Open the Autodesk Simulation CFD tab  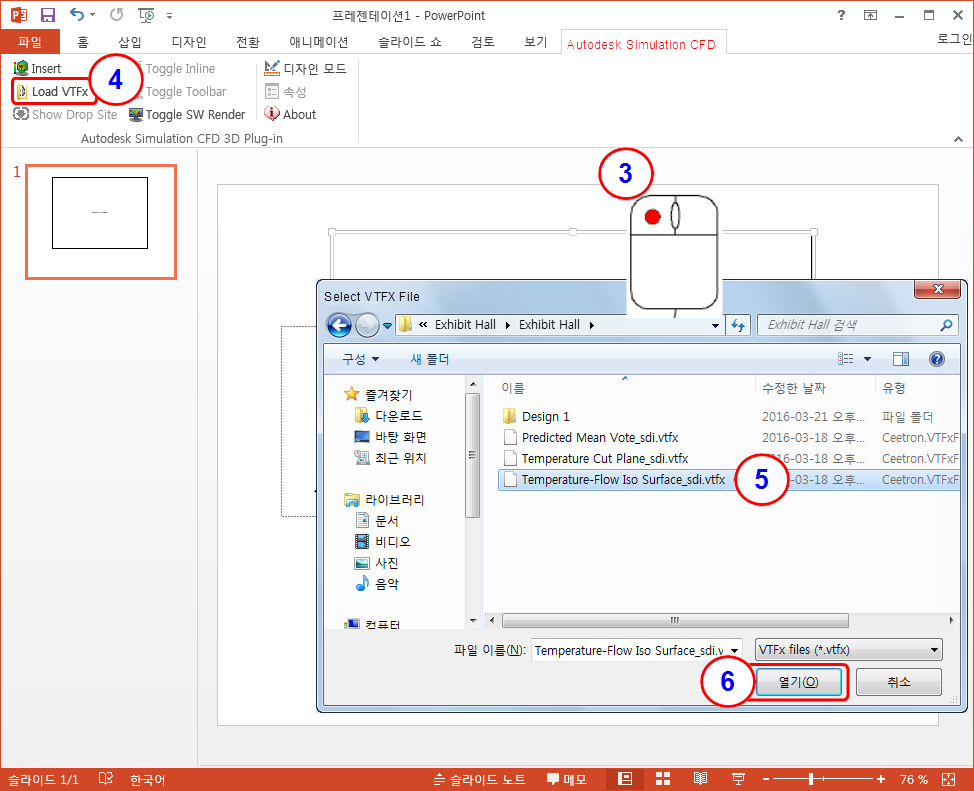click(x=642, y=44)
